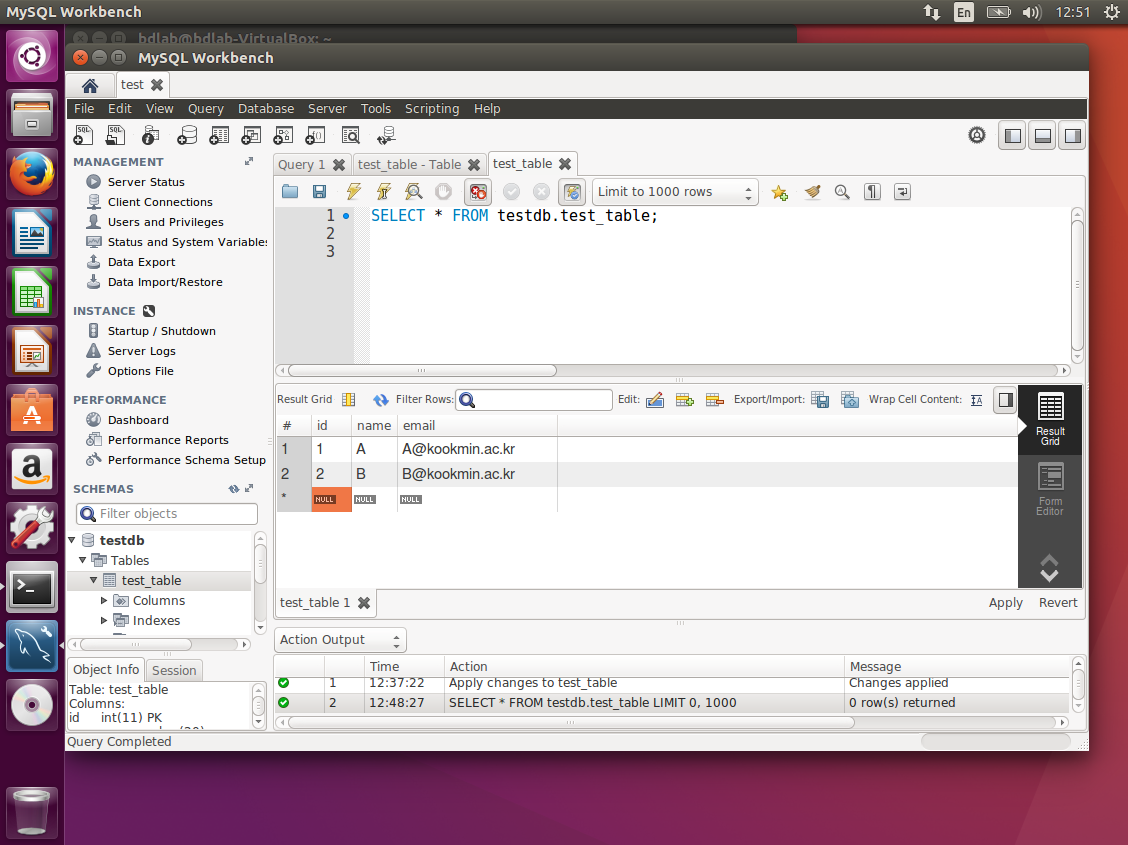Toggle result side panel button
This screenshot has width=1128, height=845.
[x=1006, y=400]
